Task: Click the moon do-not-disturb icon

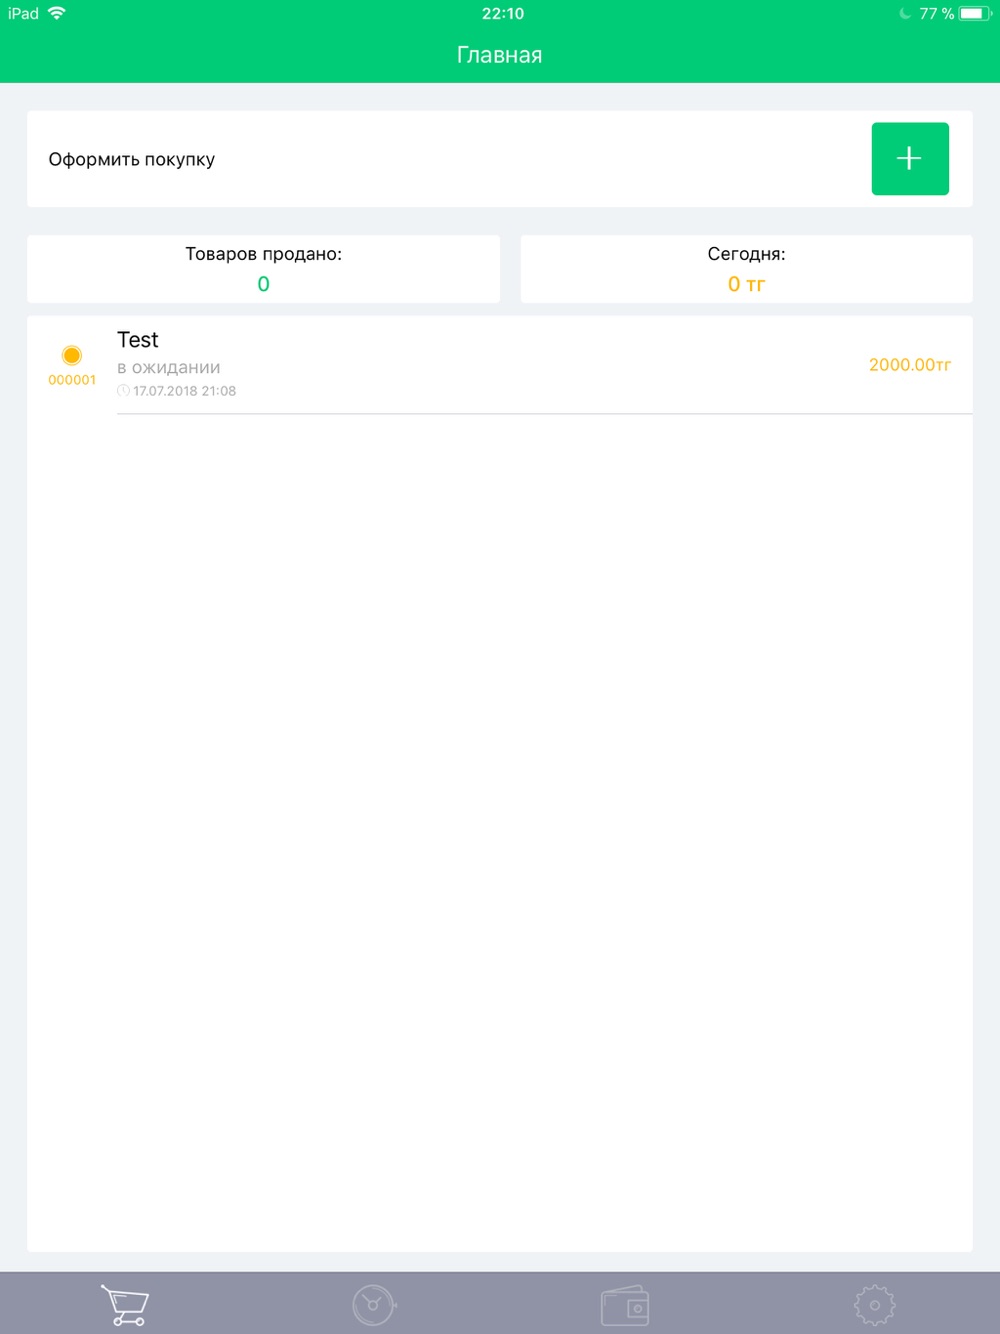Action: 905,13
